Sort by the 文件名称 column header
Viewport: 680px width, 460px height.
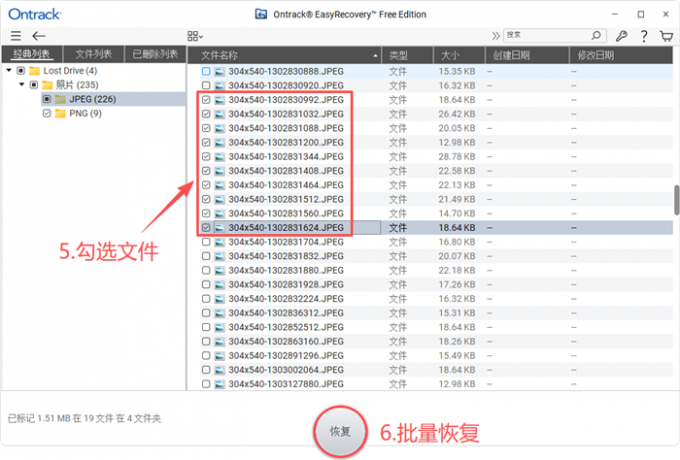pos(284,55)
